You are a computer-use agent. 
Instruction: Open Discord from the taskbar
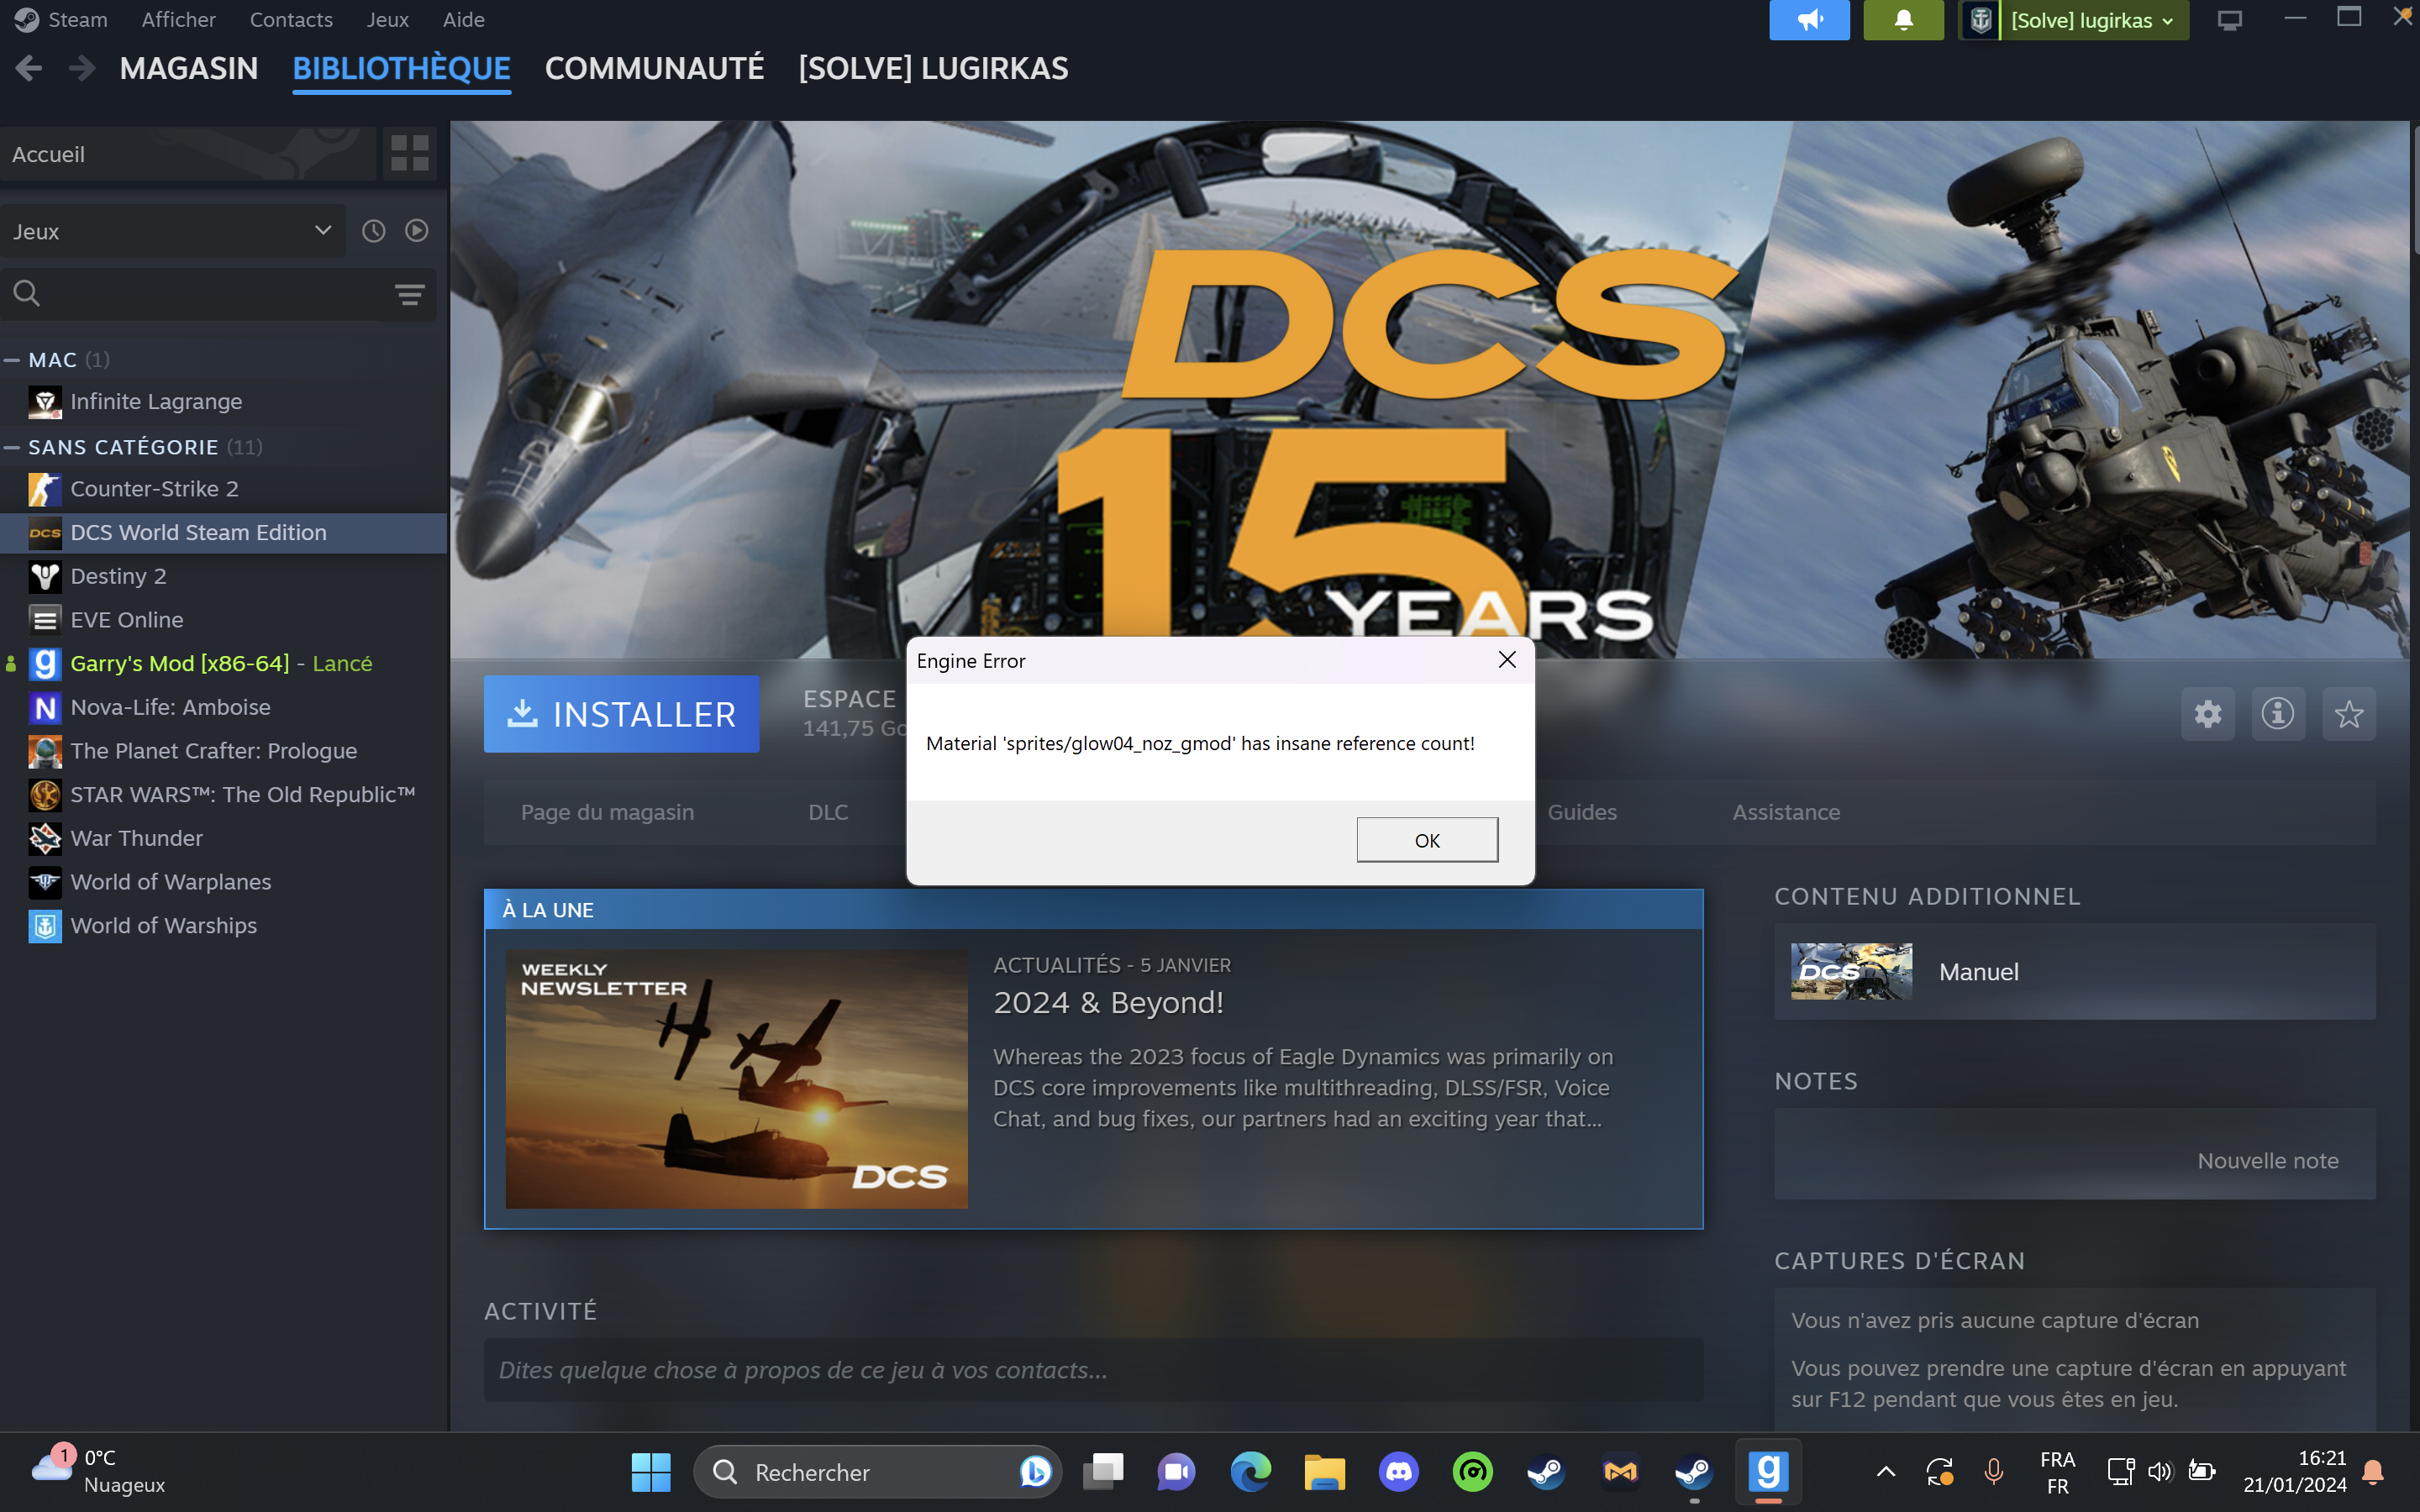pos(1398,1472)
